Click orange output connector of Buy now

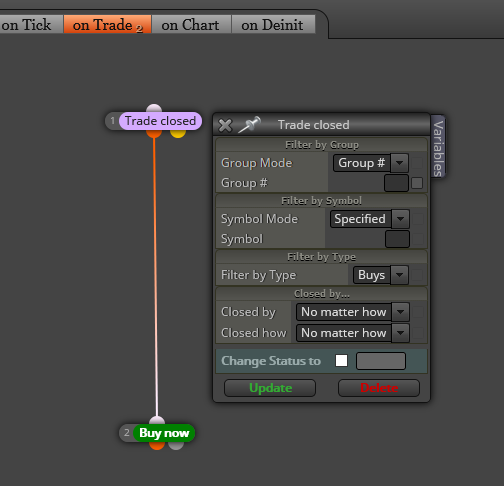157,445
